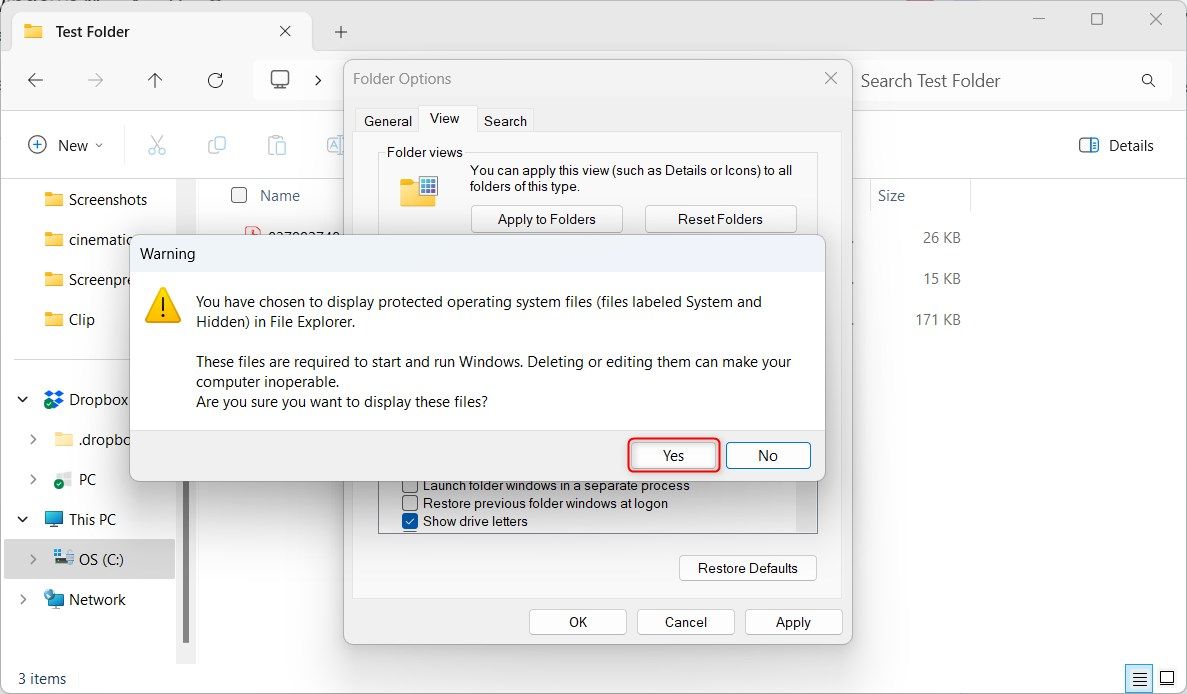Screen dimensions: 1187x694
Task: Click the navigation pane vertical scrollbar
Action: pos(185,560)
